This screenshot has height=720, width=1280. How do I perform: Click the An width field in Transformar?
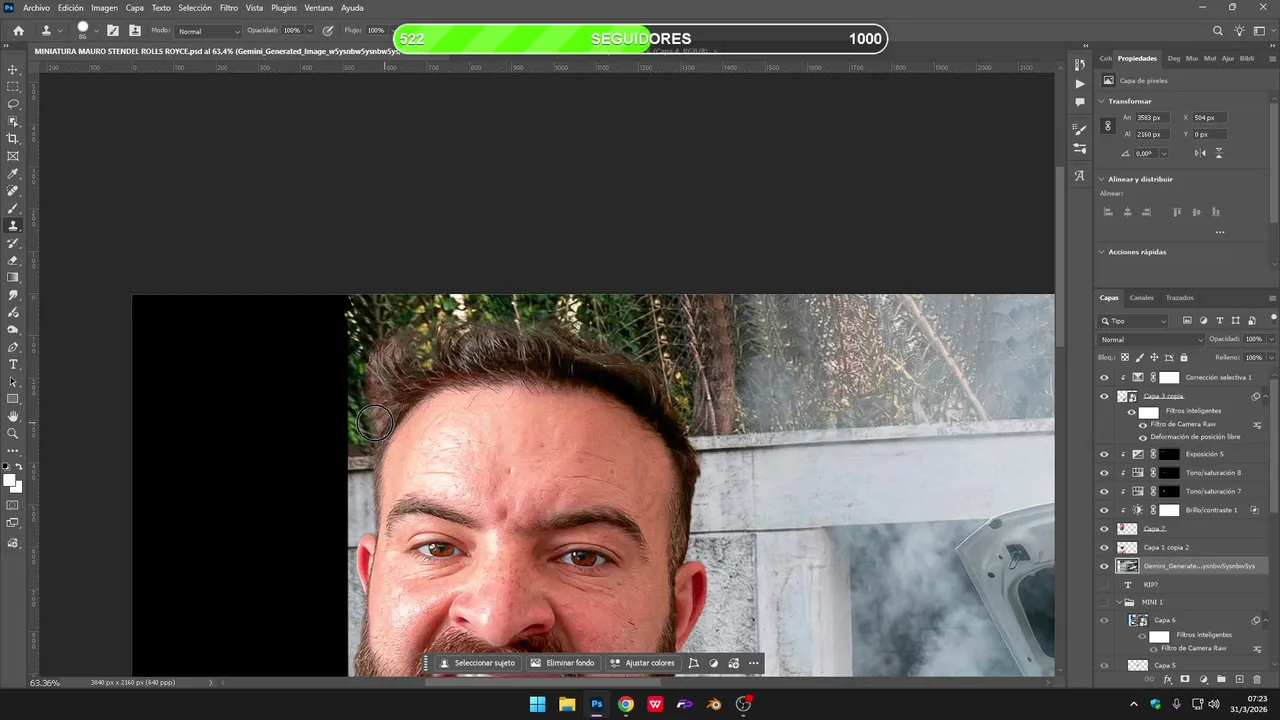click(1153, 118)
